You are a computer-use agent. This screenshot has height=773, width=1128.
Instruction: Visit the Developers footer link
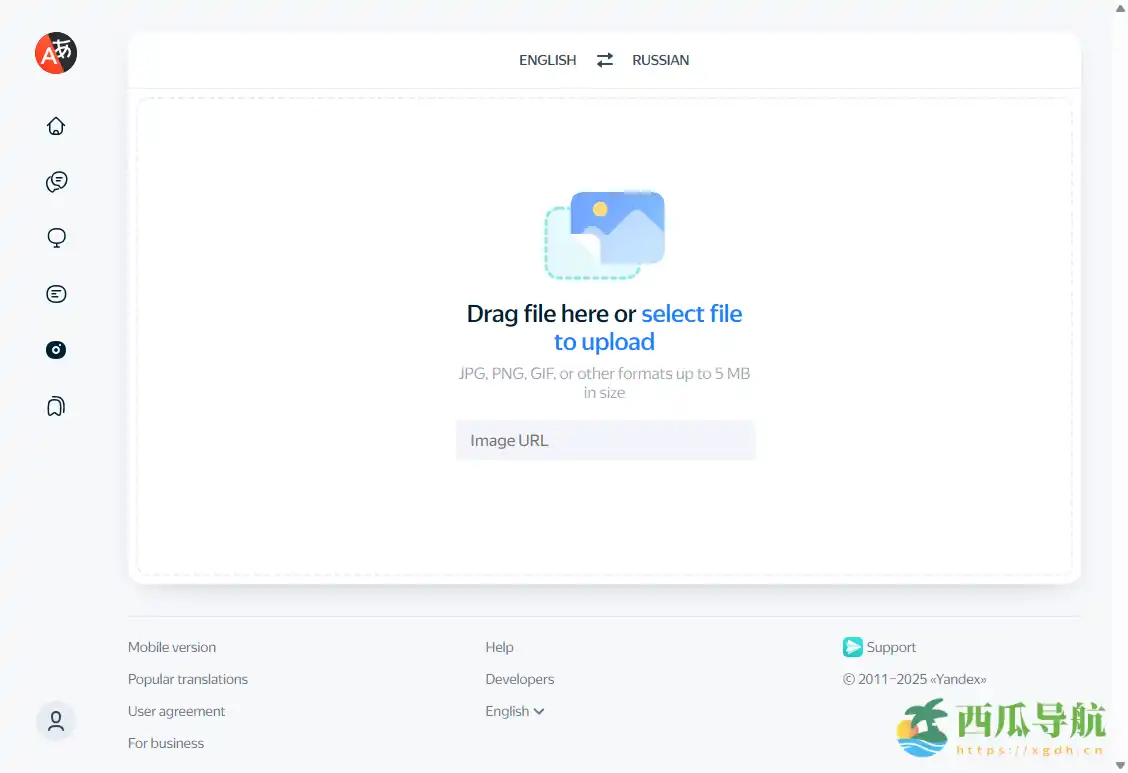click(x=519, y=679)
